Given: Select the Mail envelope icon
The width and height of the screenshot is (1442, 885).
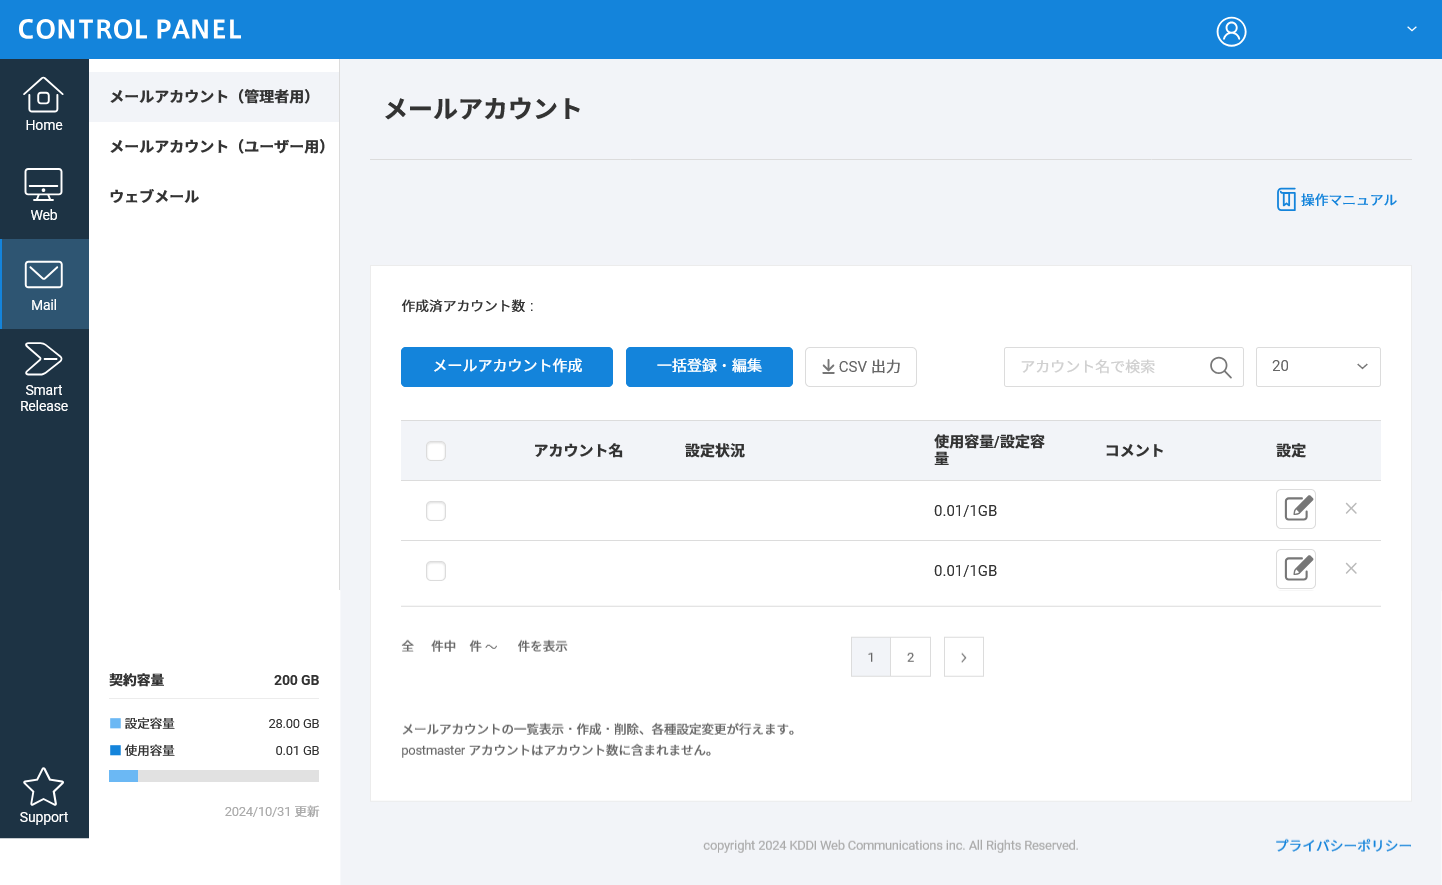Looking at the screenshot, I should coord(44,275).
